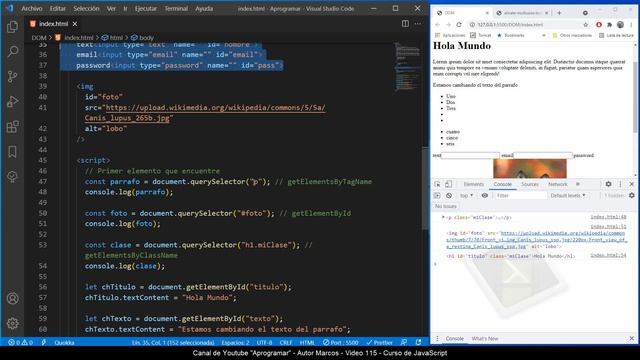Reload the page in Chrome
This screenshot has width=640, height=360.
[459, 24]
